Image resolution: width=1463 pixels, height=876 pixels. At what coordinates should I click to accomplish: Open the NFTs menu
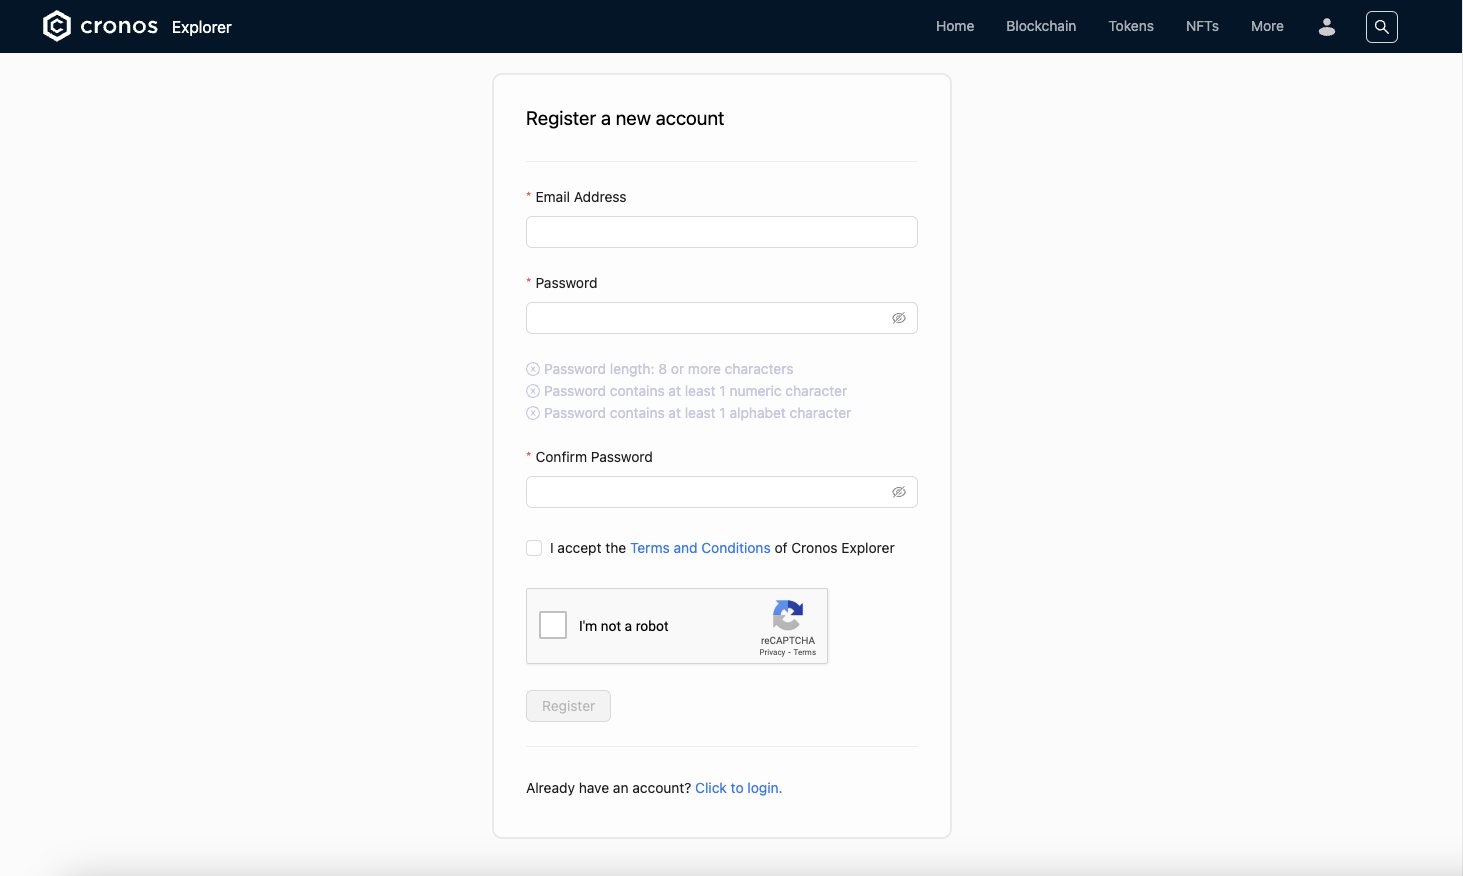pos(1202,26)
